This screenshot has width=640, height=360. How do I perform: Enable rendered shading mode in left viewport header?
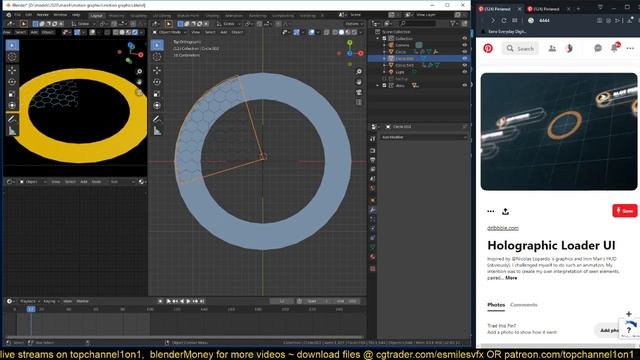pos(135,32)
